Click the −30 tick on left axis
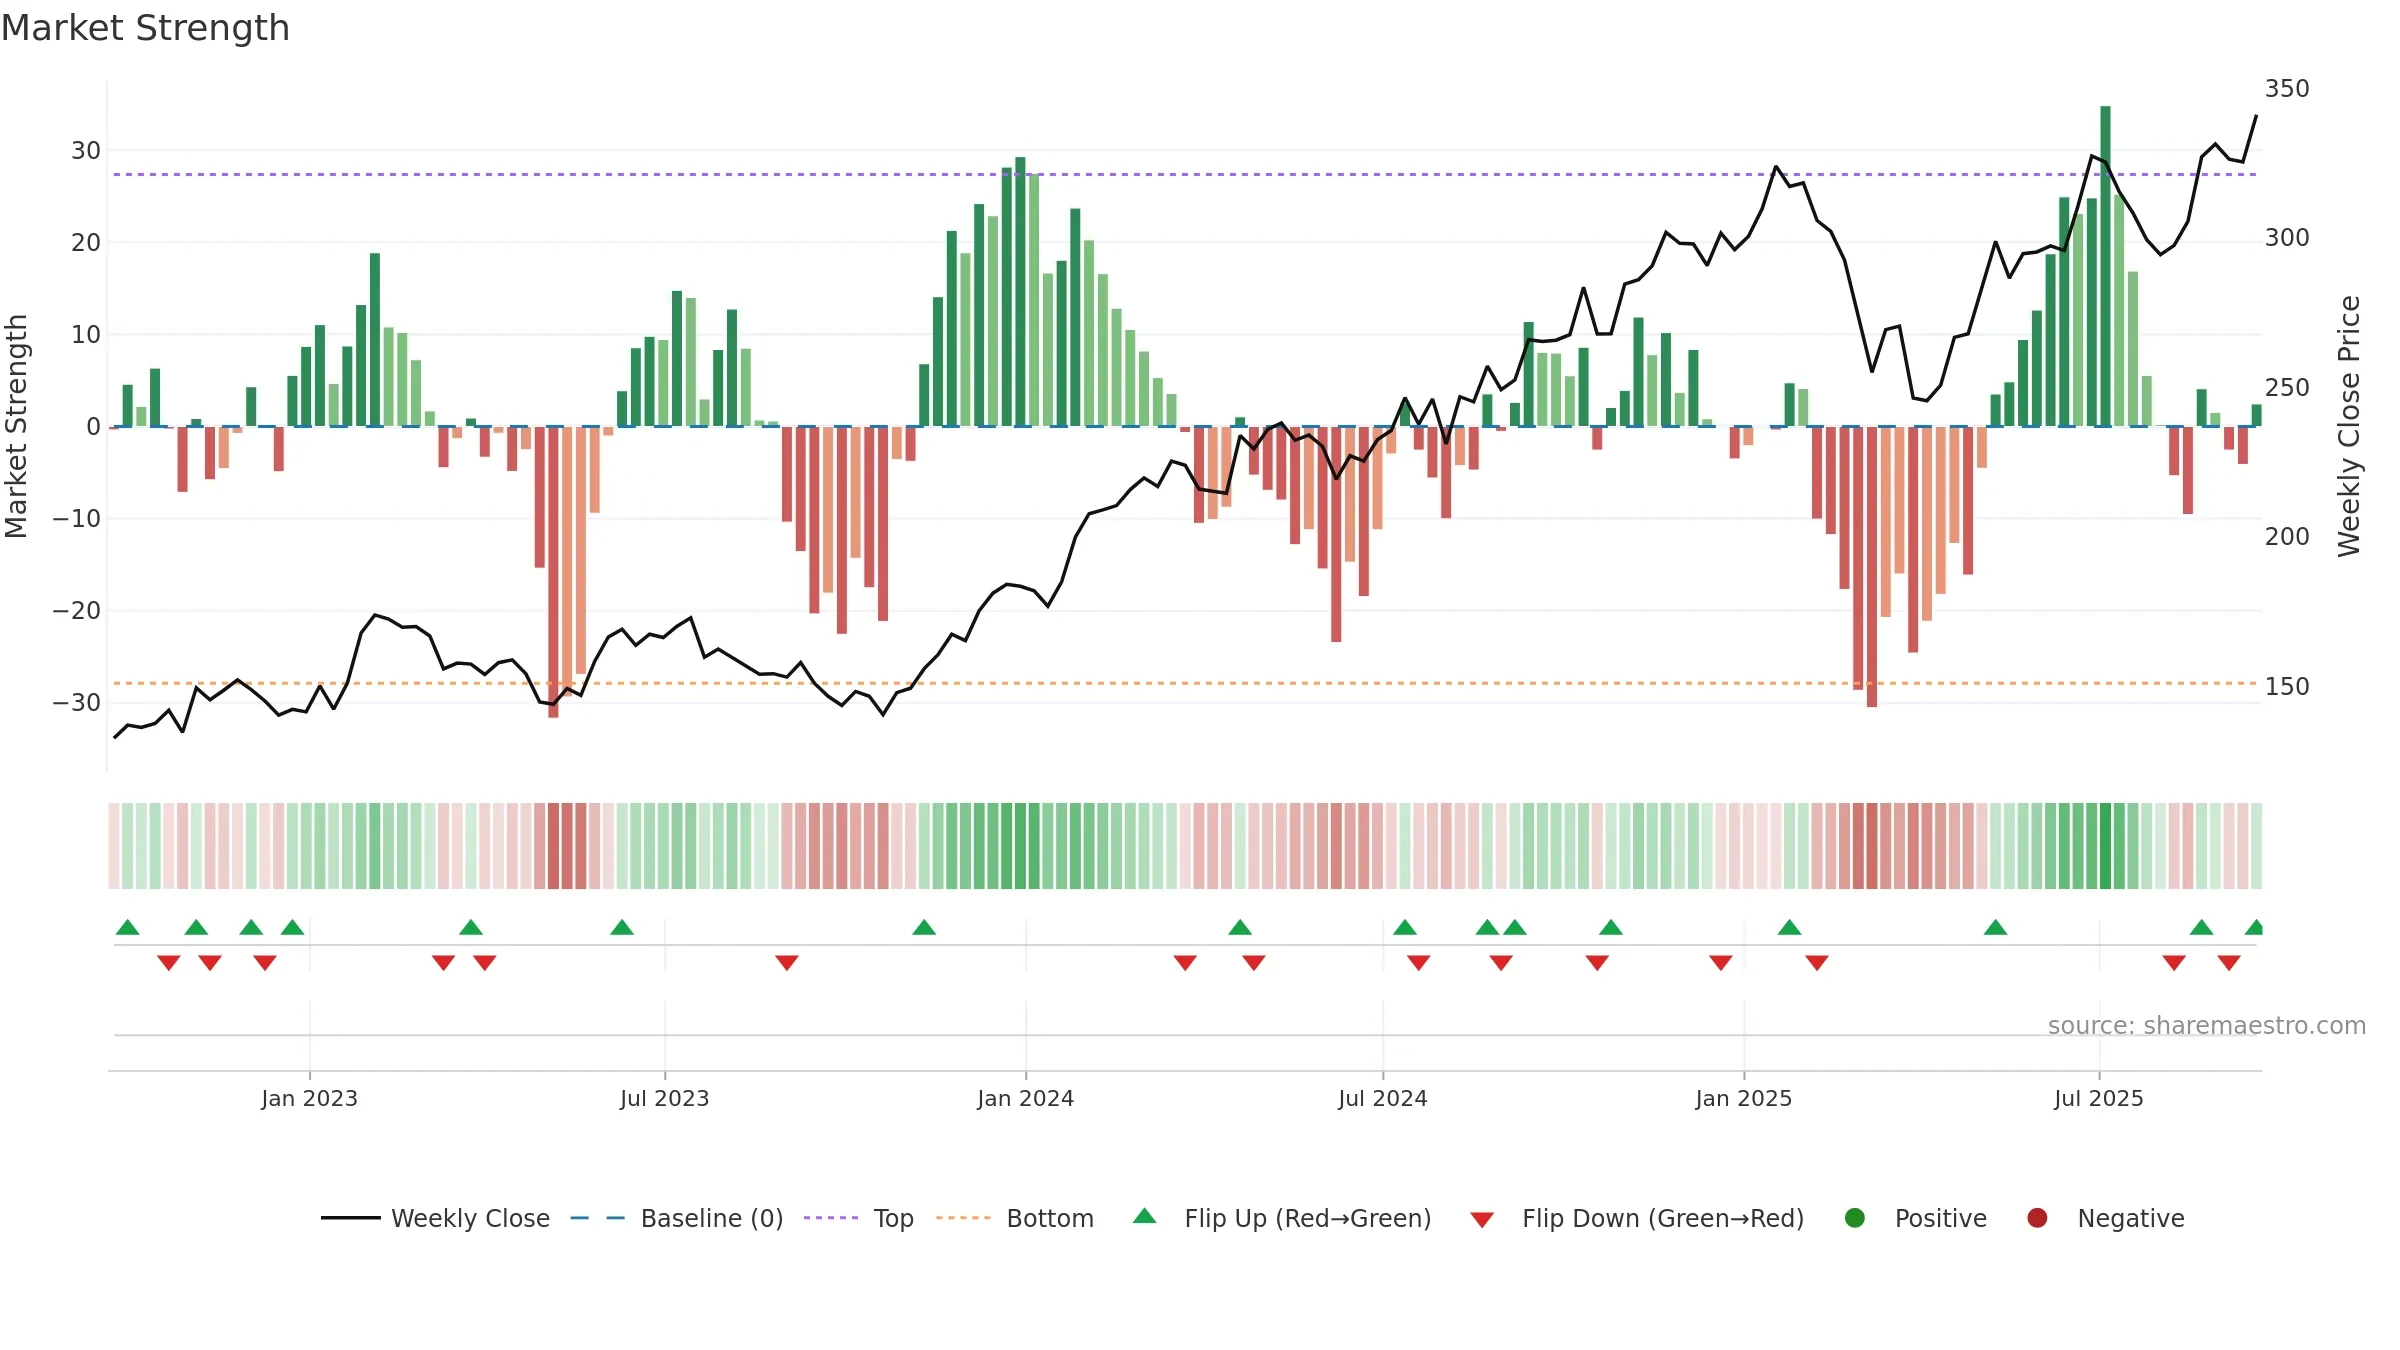 [77, 703]
